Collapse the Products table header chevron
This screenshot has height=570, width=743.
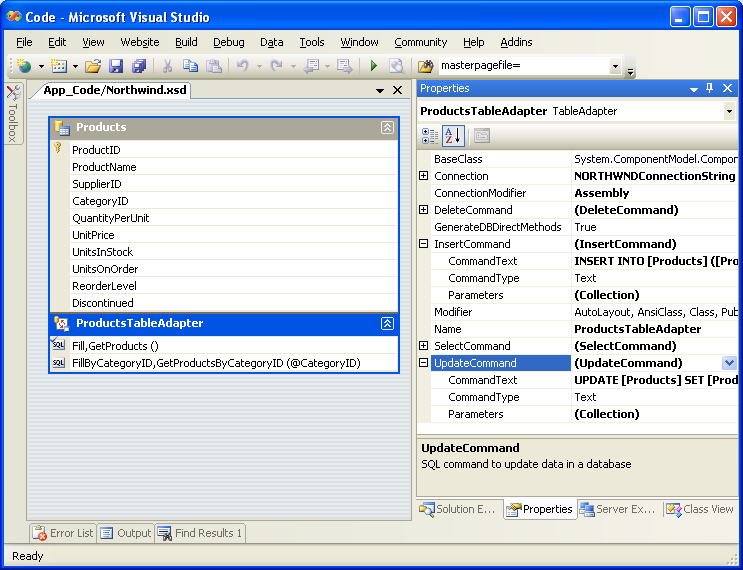coord(387,128)
